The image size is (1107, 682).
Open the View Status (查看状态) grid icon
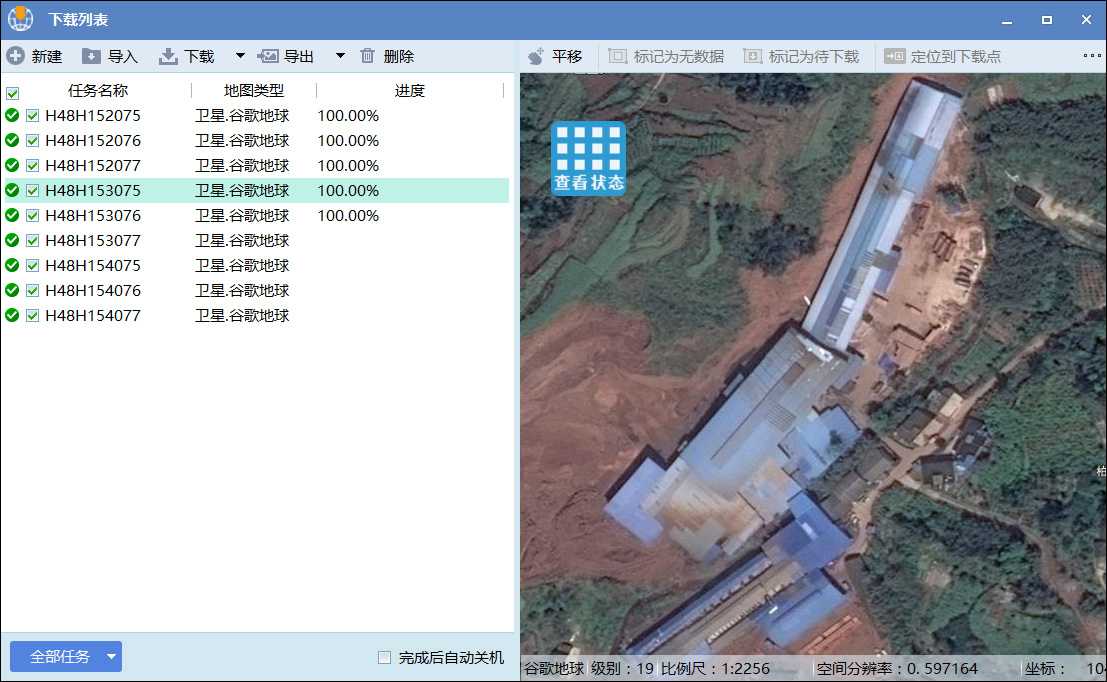coord(589,158)
